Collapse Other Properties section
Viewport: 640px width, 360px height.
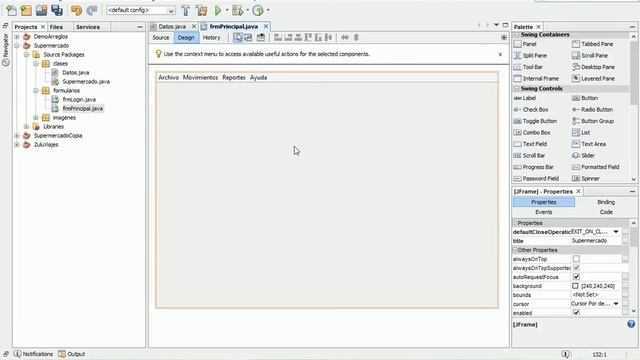pos(515,250)
